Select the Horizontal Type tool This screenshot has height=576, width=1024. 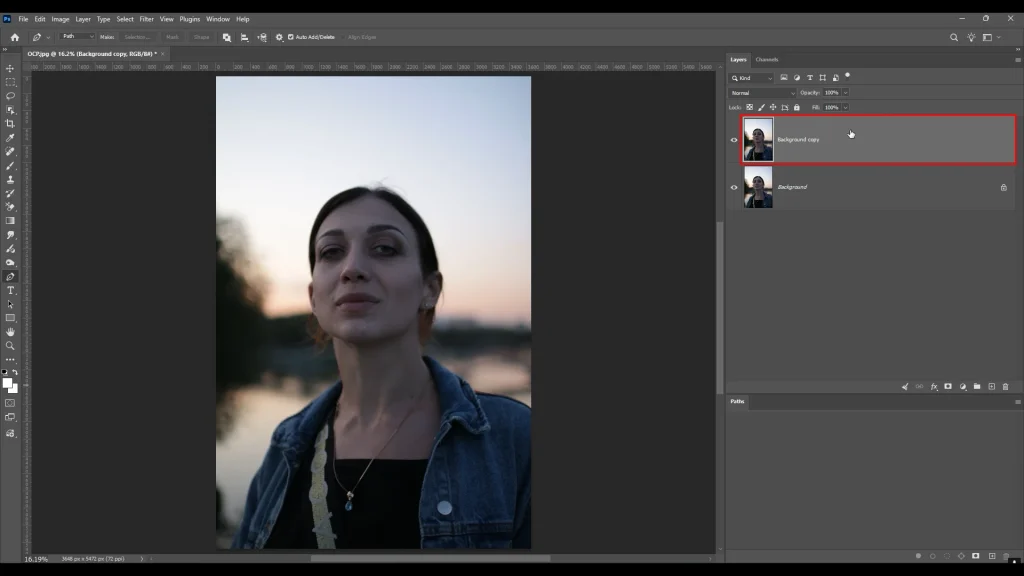(x=10, y=291)
